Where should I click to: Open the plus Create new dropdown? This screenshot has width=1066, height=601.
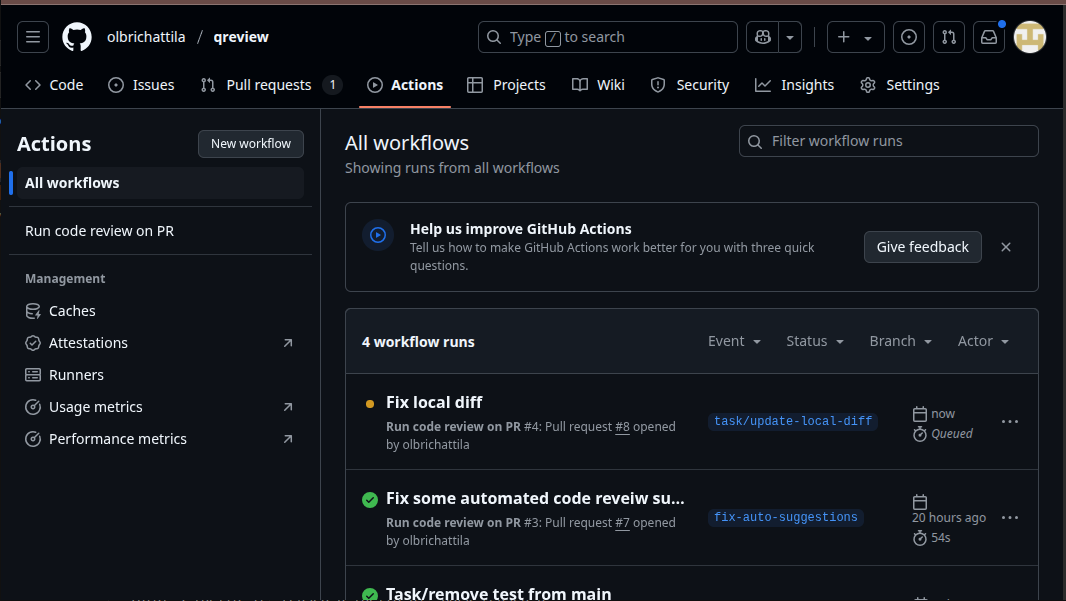point(855,37)
